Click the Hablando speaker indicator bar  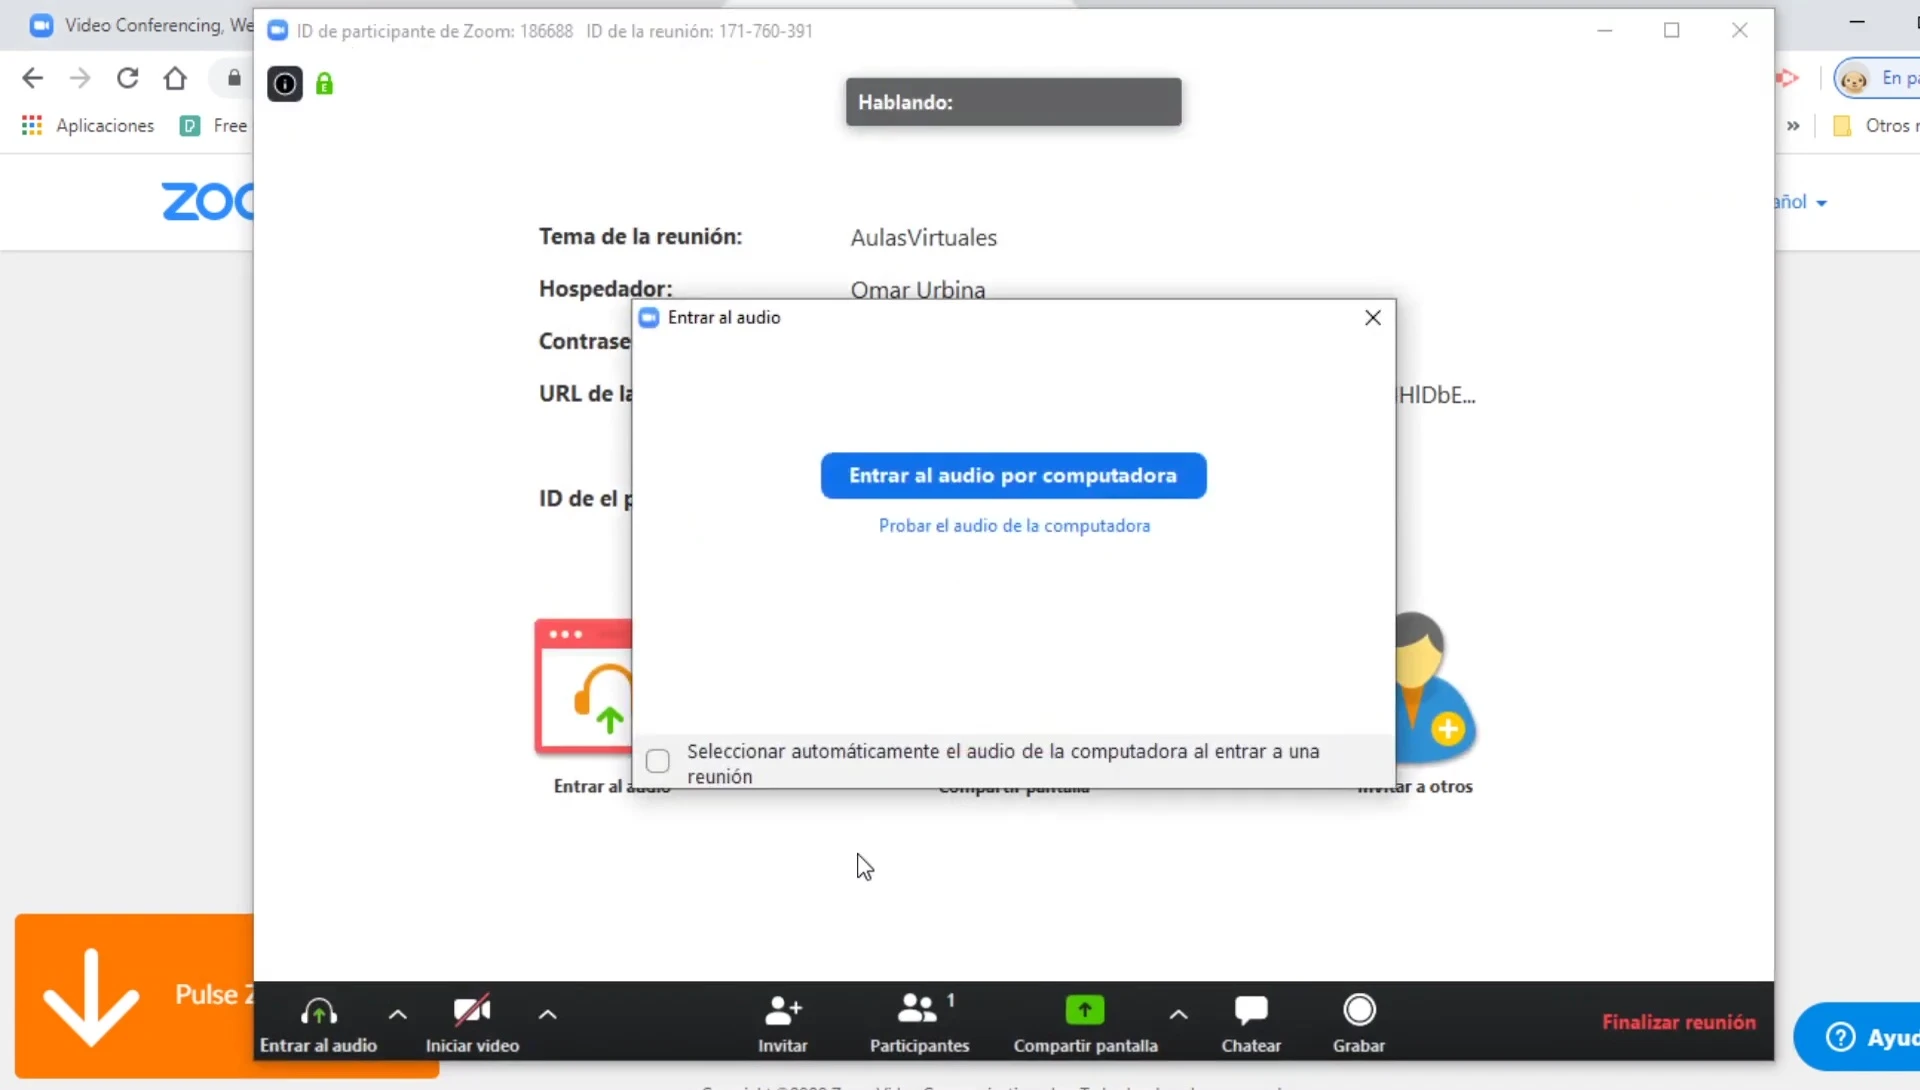[x=1013, y=102]
